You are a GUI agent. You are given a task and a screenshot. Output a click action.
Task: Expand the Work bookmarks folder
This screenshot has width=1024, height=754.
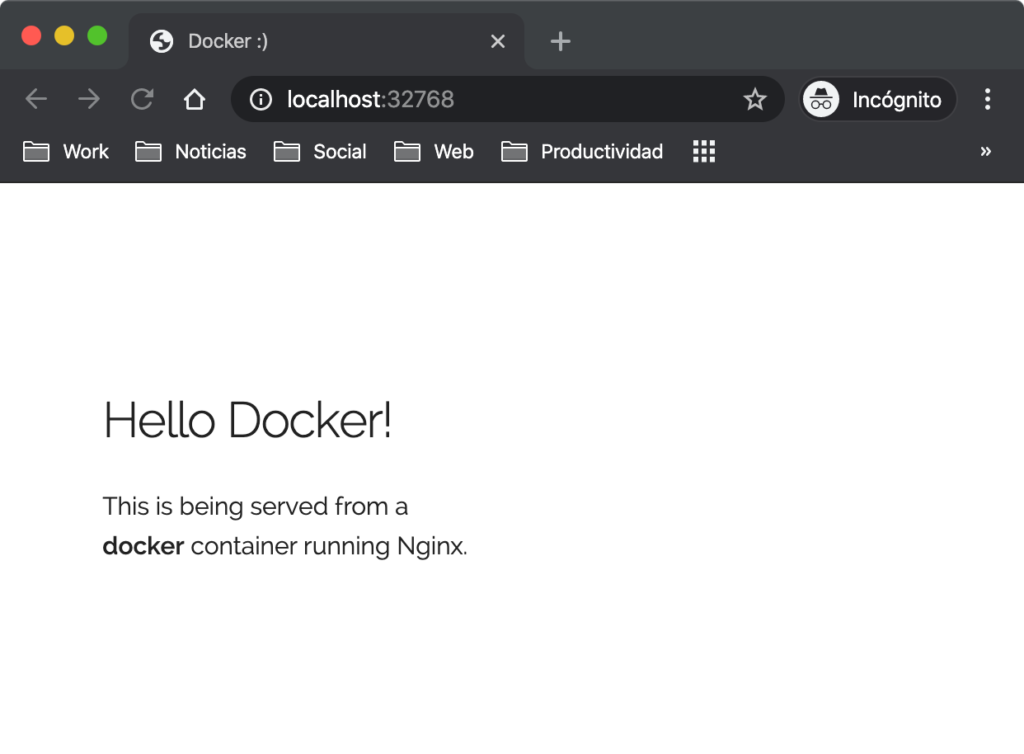[66, 152]
